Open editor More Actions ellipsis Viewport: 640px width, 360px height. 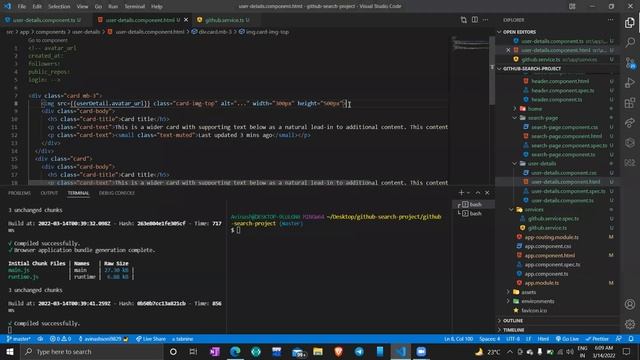pyautogui.click(x=485, y=20)
